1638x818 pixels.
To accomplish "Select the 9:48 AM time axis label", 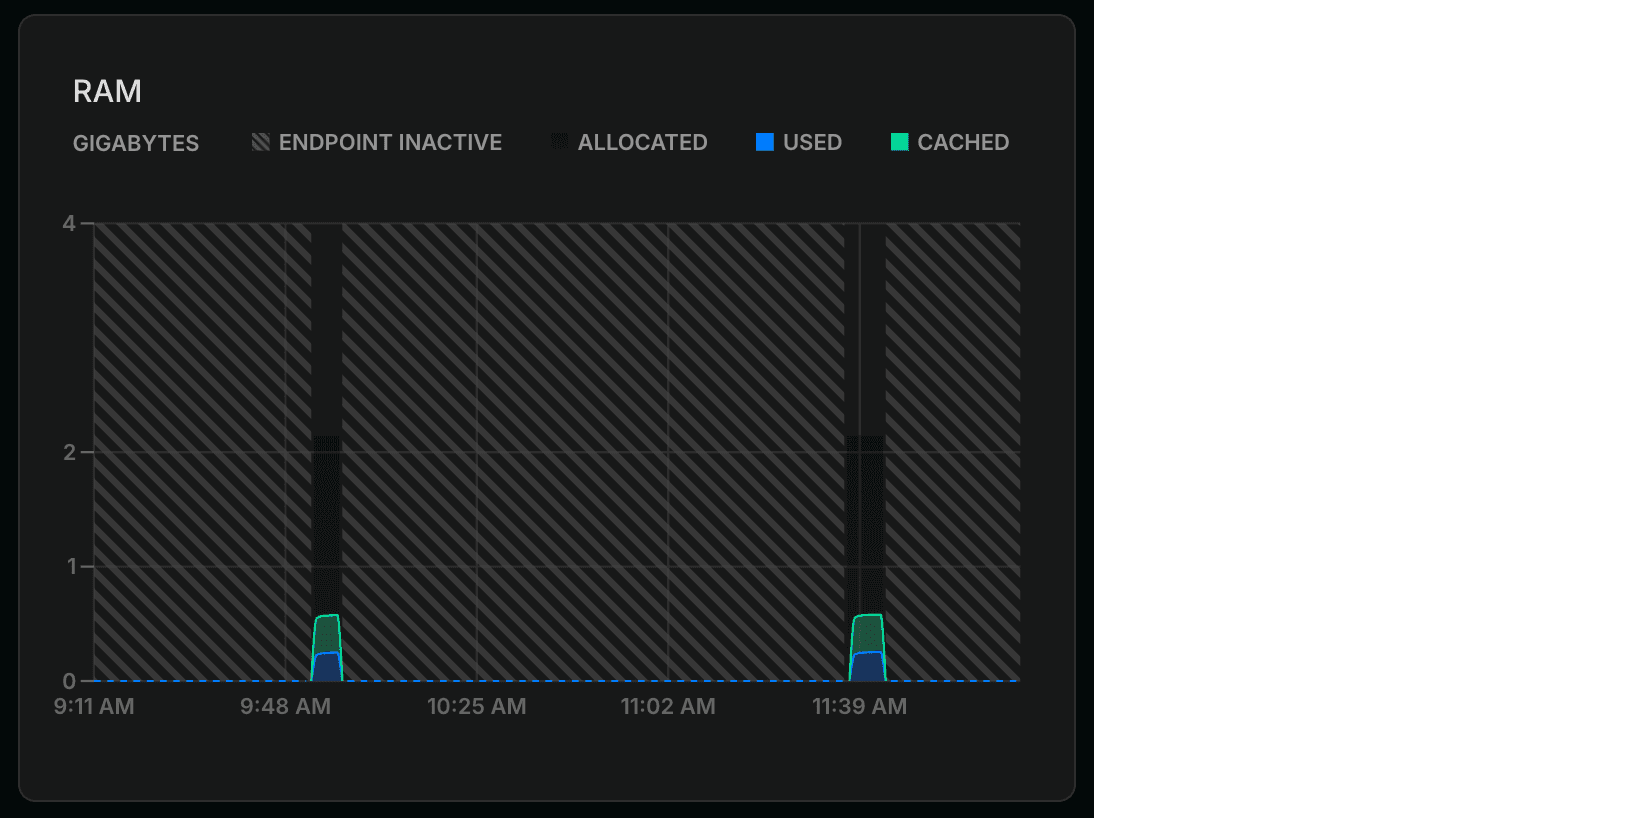I will (285, 706).
